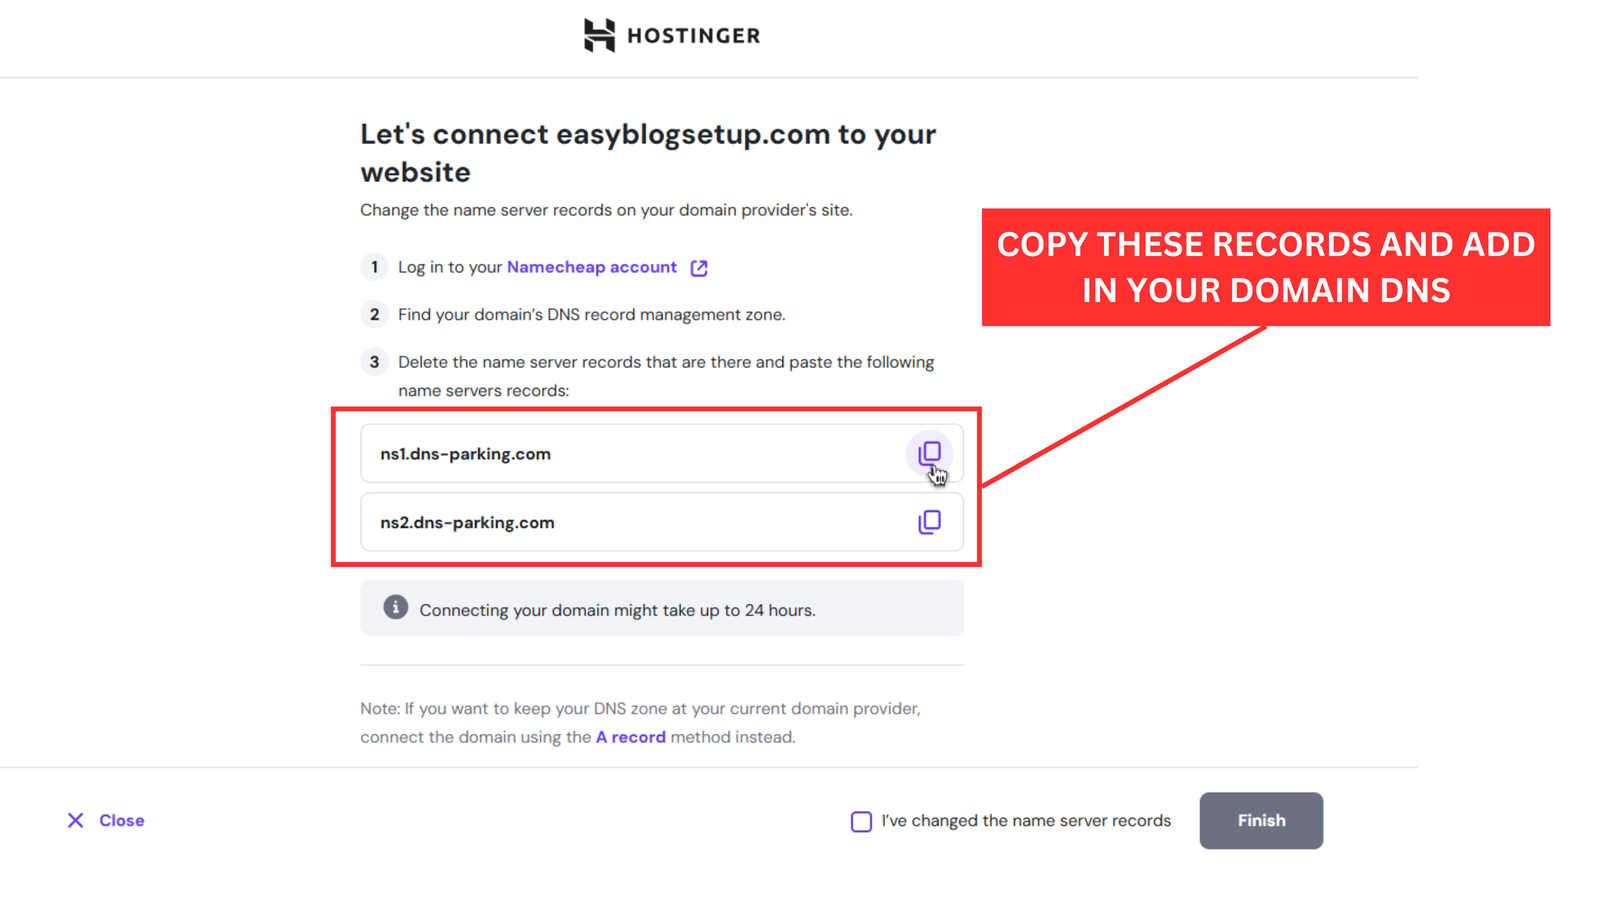This screenshot has width=1600, height=900.
Task: Click the X icon next to Close
Action: 75,820
